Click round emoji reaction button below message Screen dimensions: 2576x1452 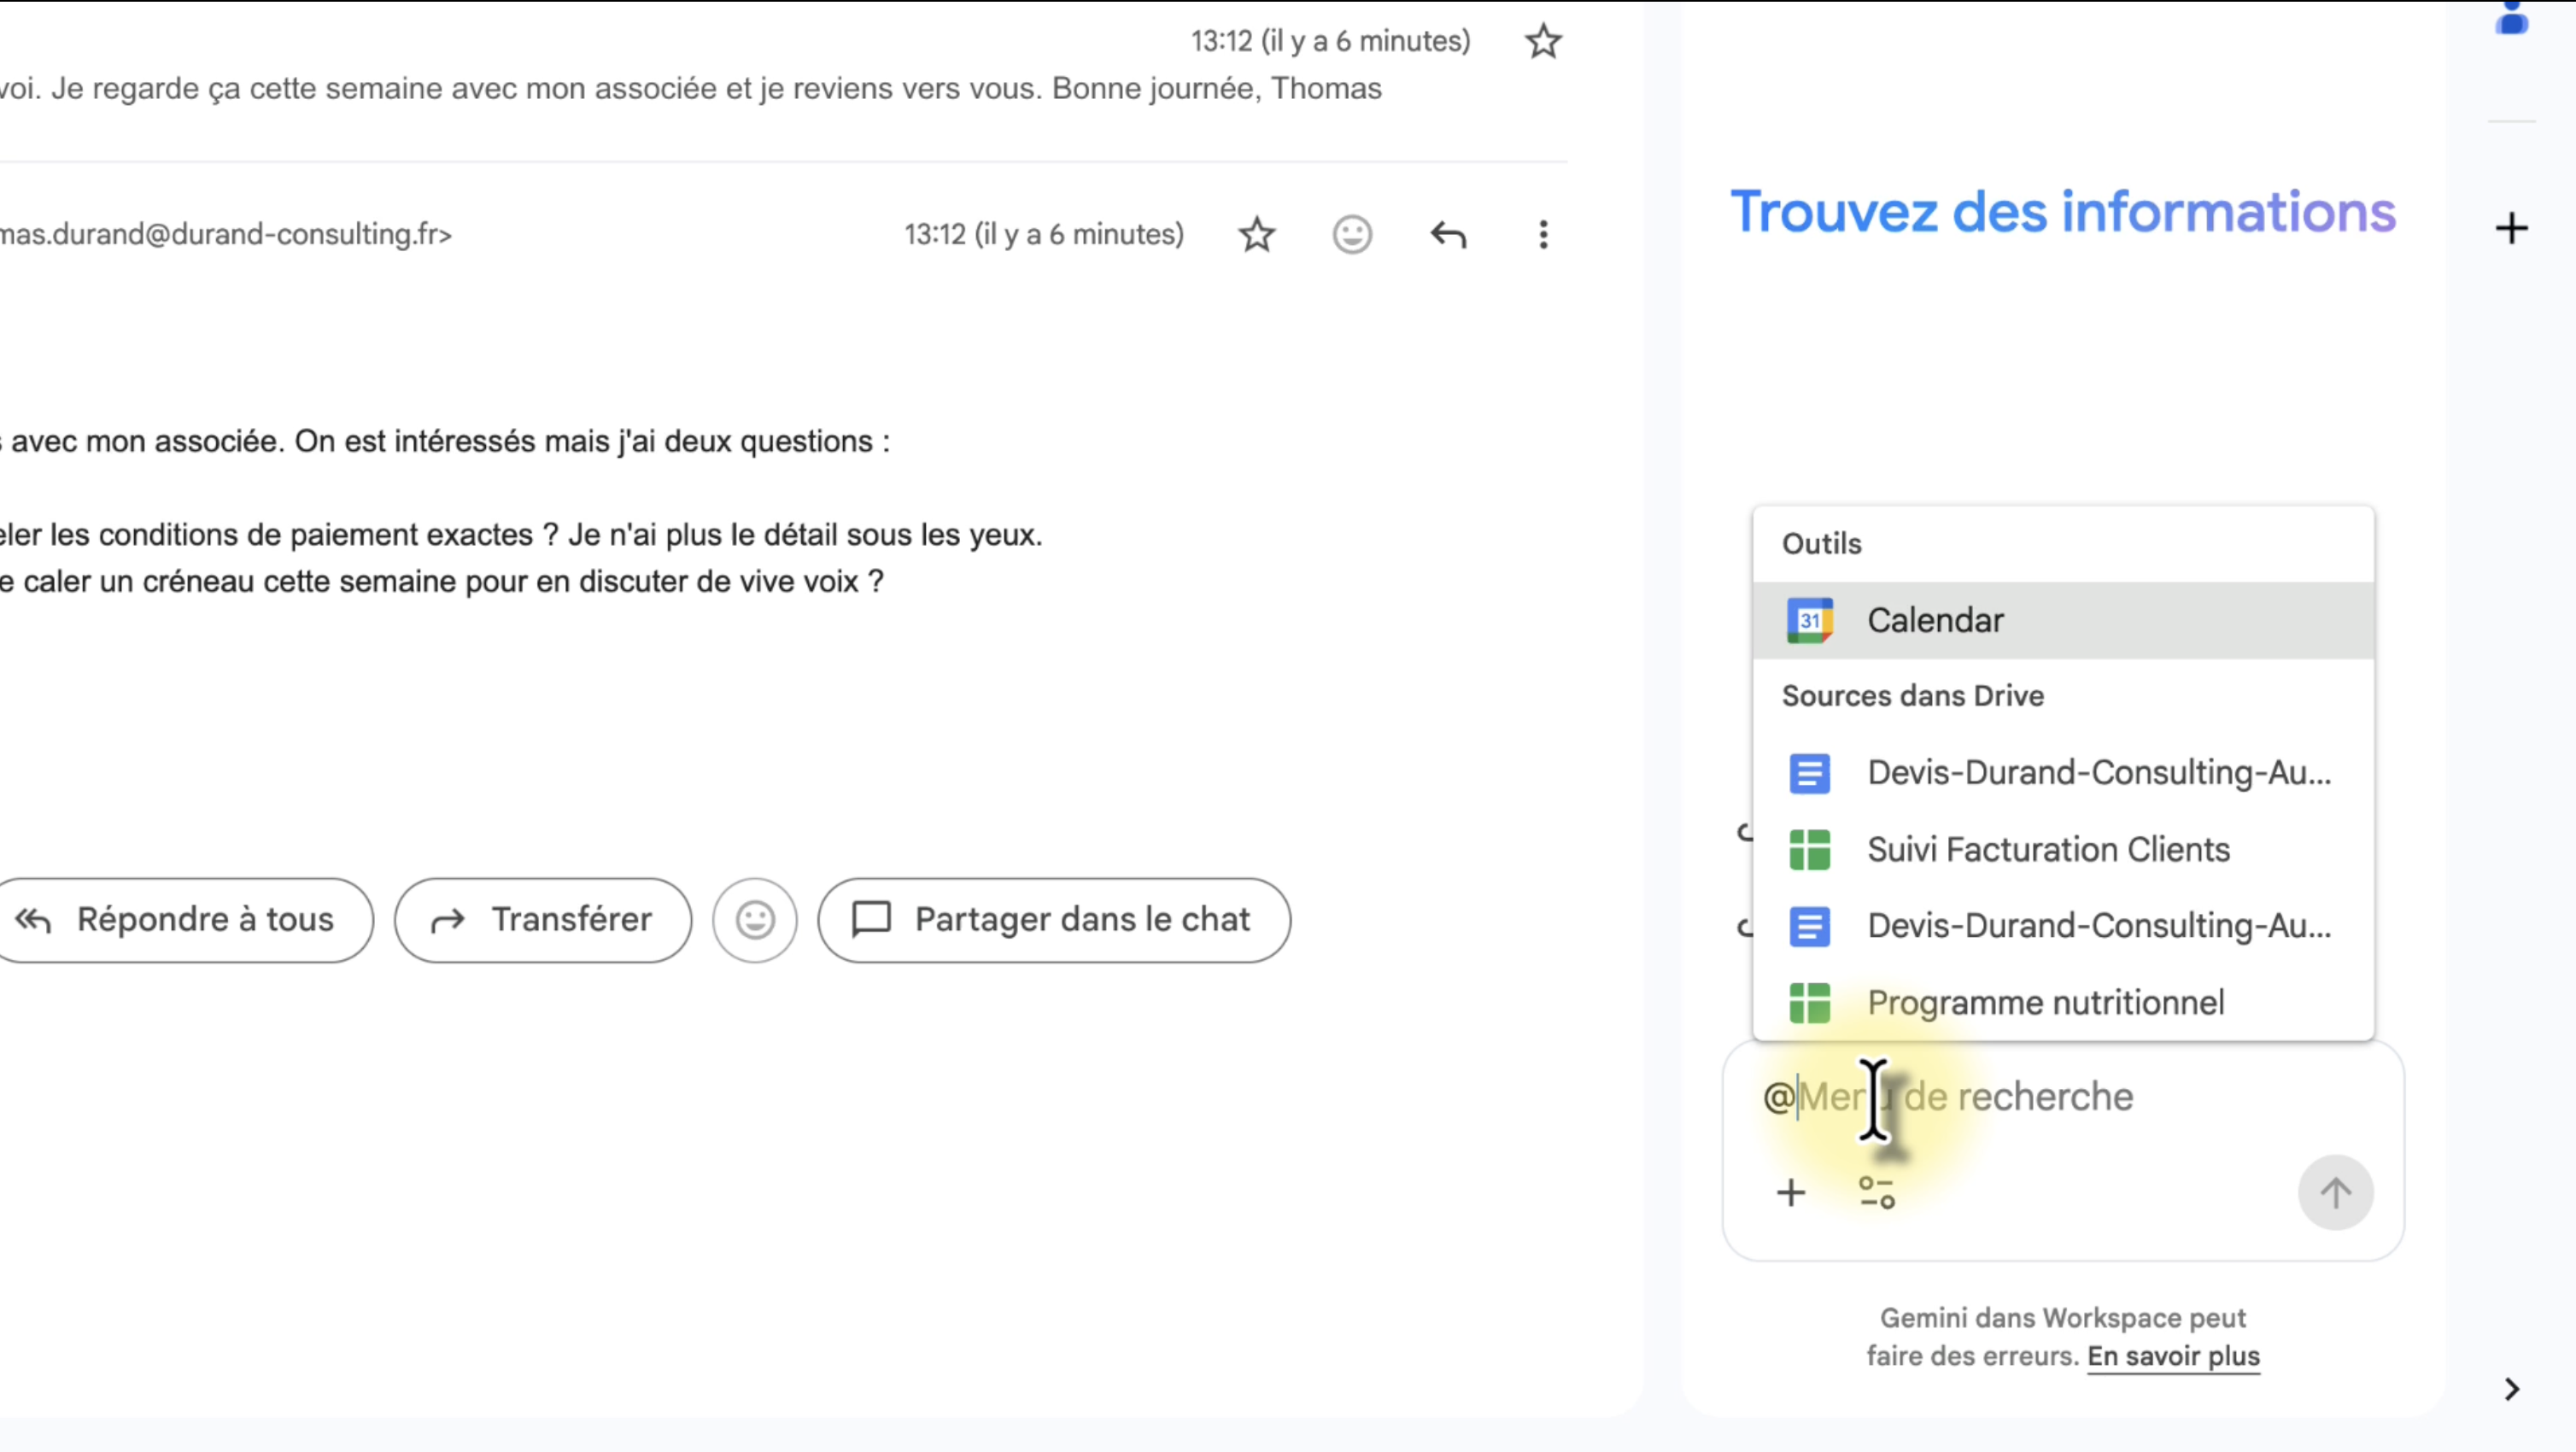755,919
